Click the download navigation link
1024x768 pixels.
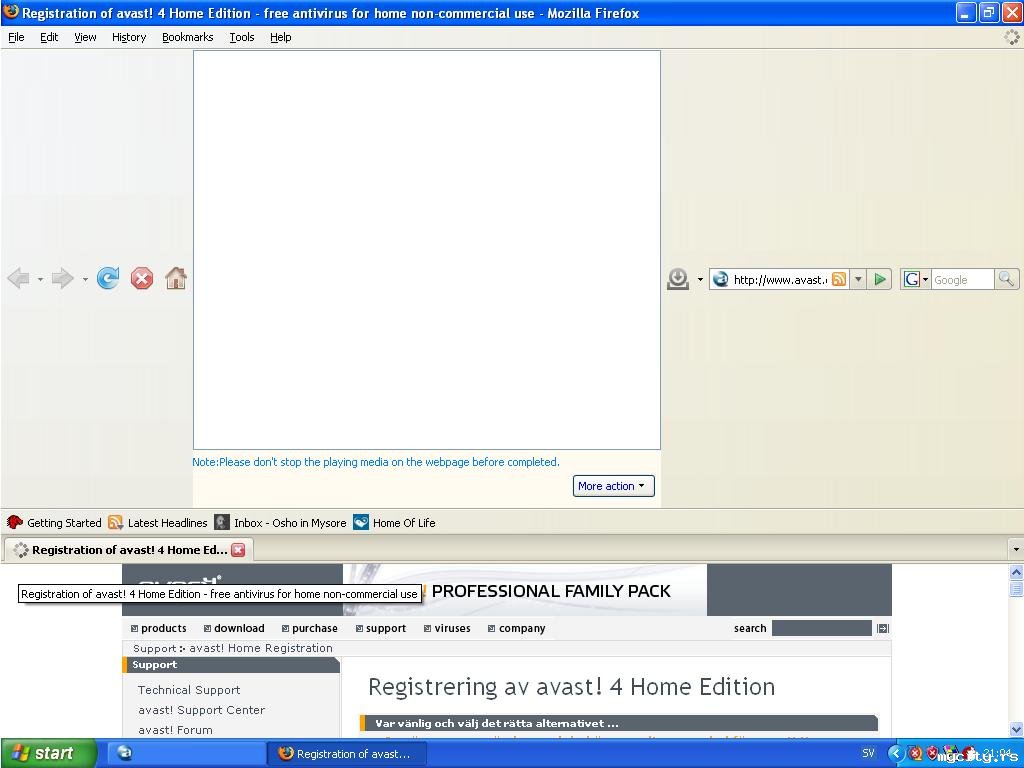[x=234, y=628]
